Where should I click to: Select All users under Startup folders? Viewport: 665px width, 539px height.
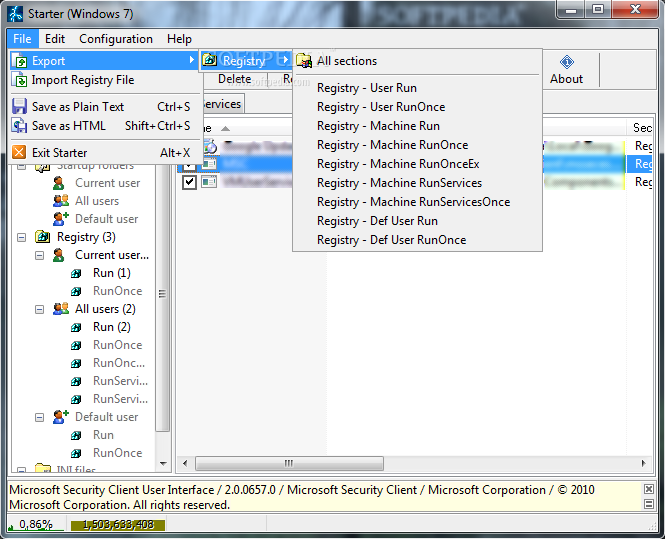tap(97, 201)
